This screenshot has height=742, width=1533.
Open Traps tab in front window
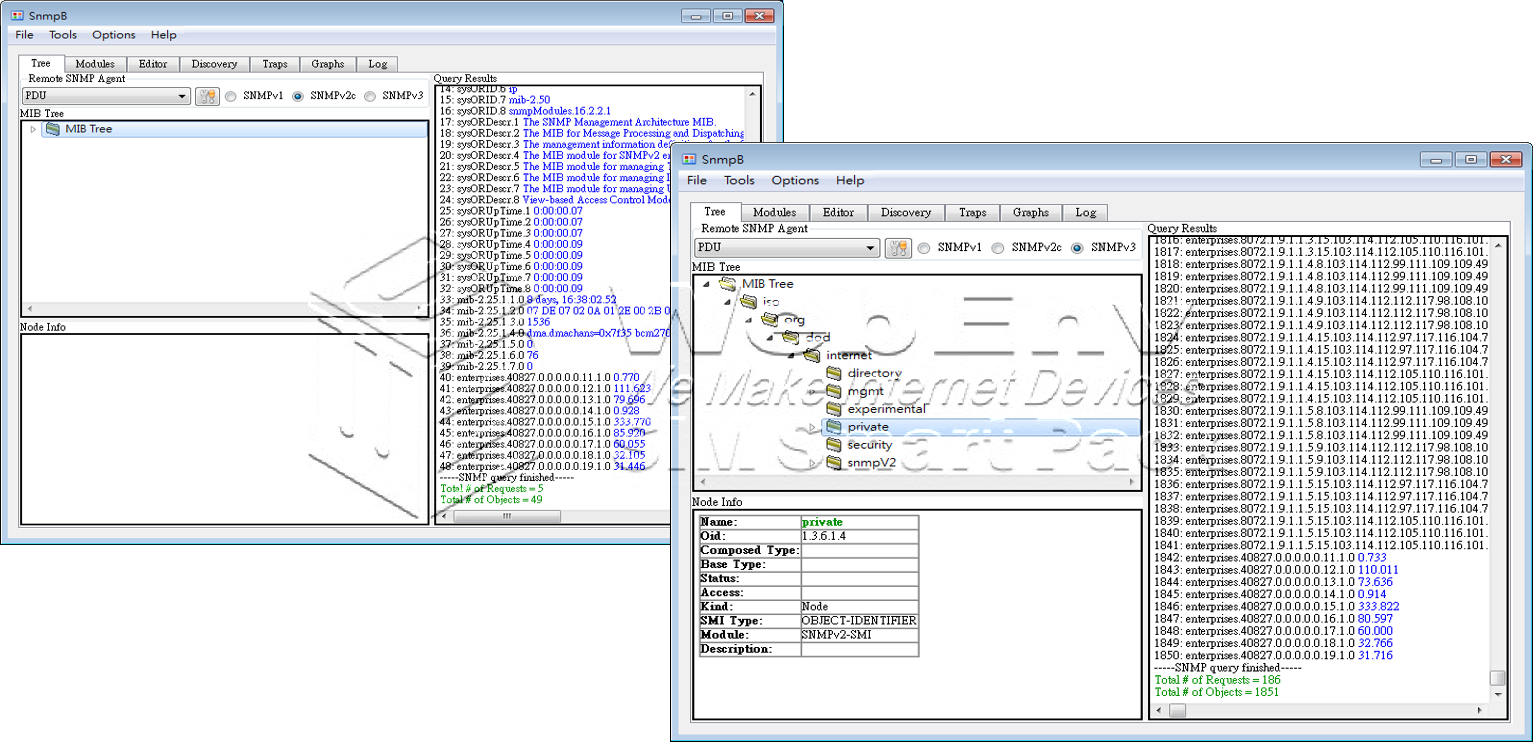(972, 212)
